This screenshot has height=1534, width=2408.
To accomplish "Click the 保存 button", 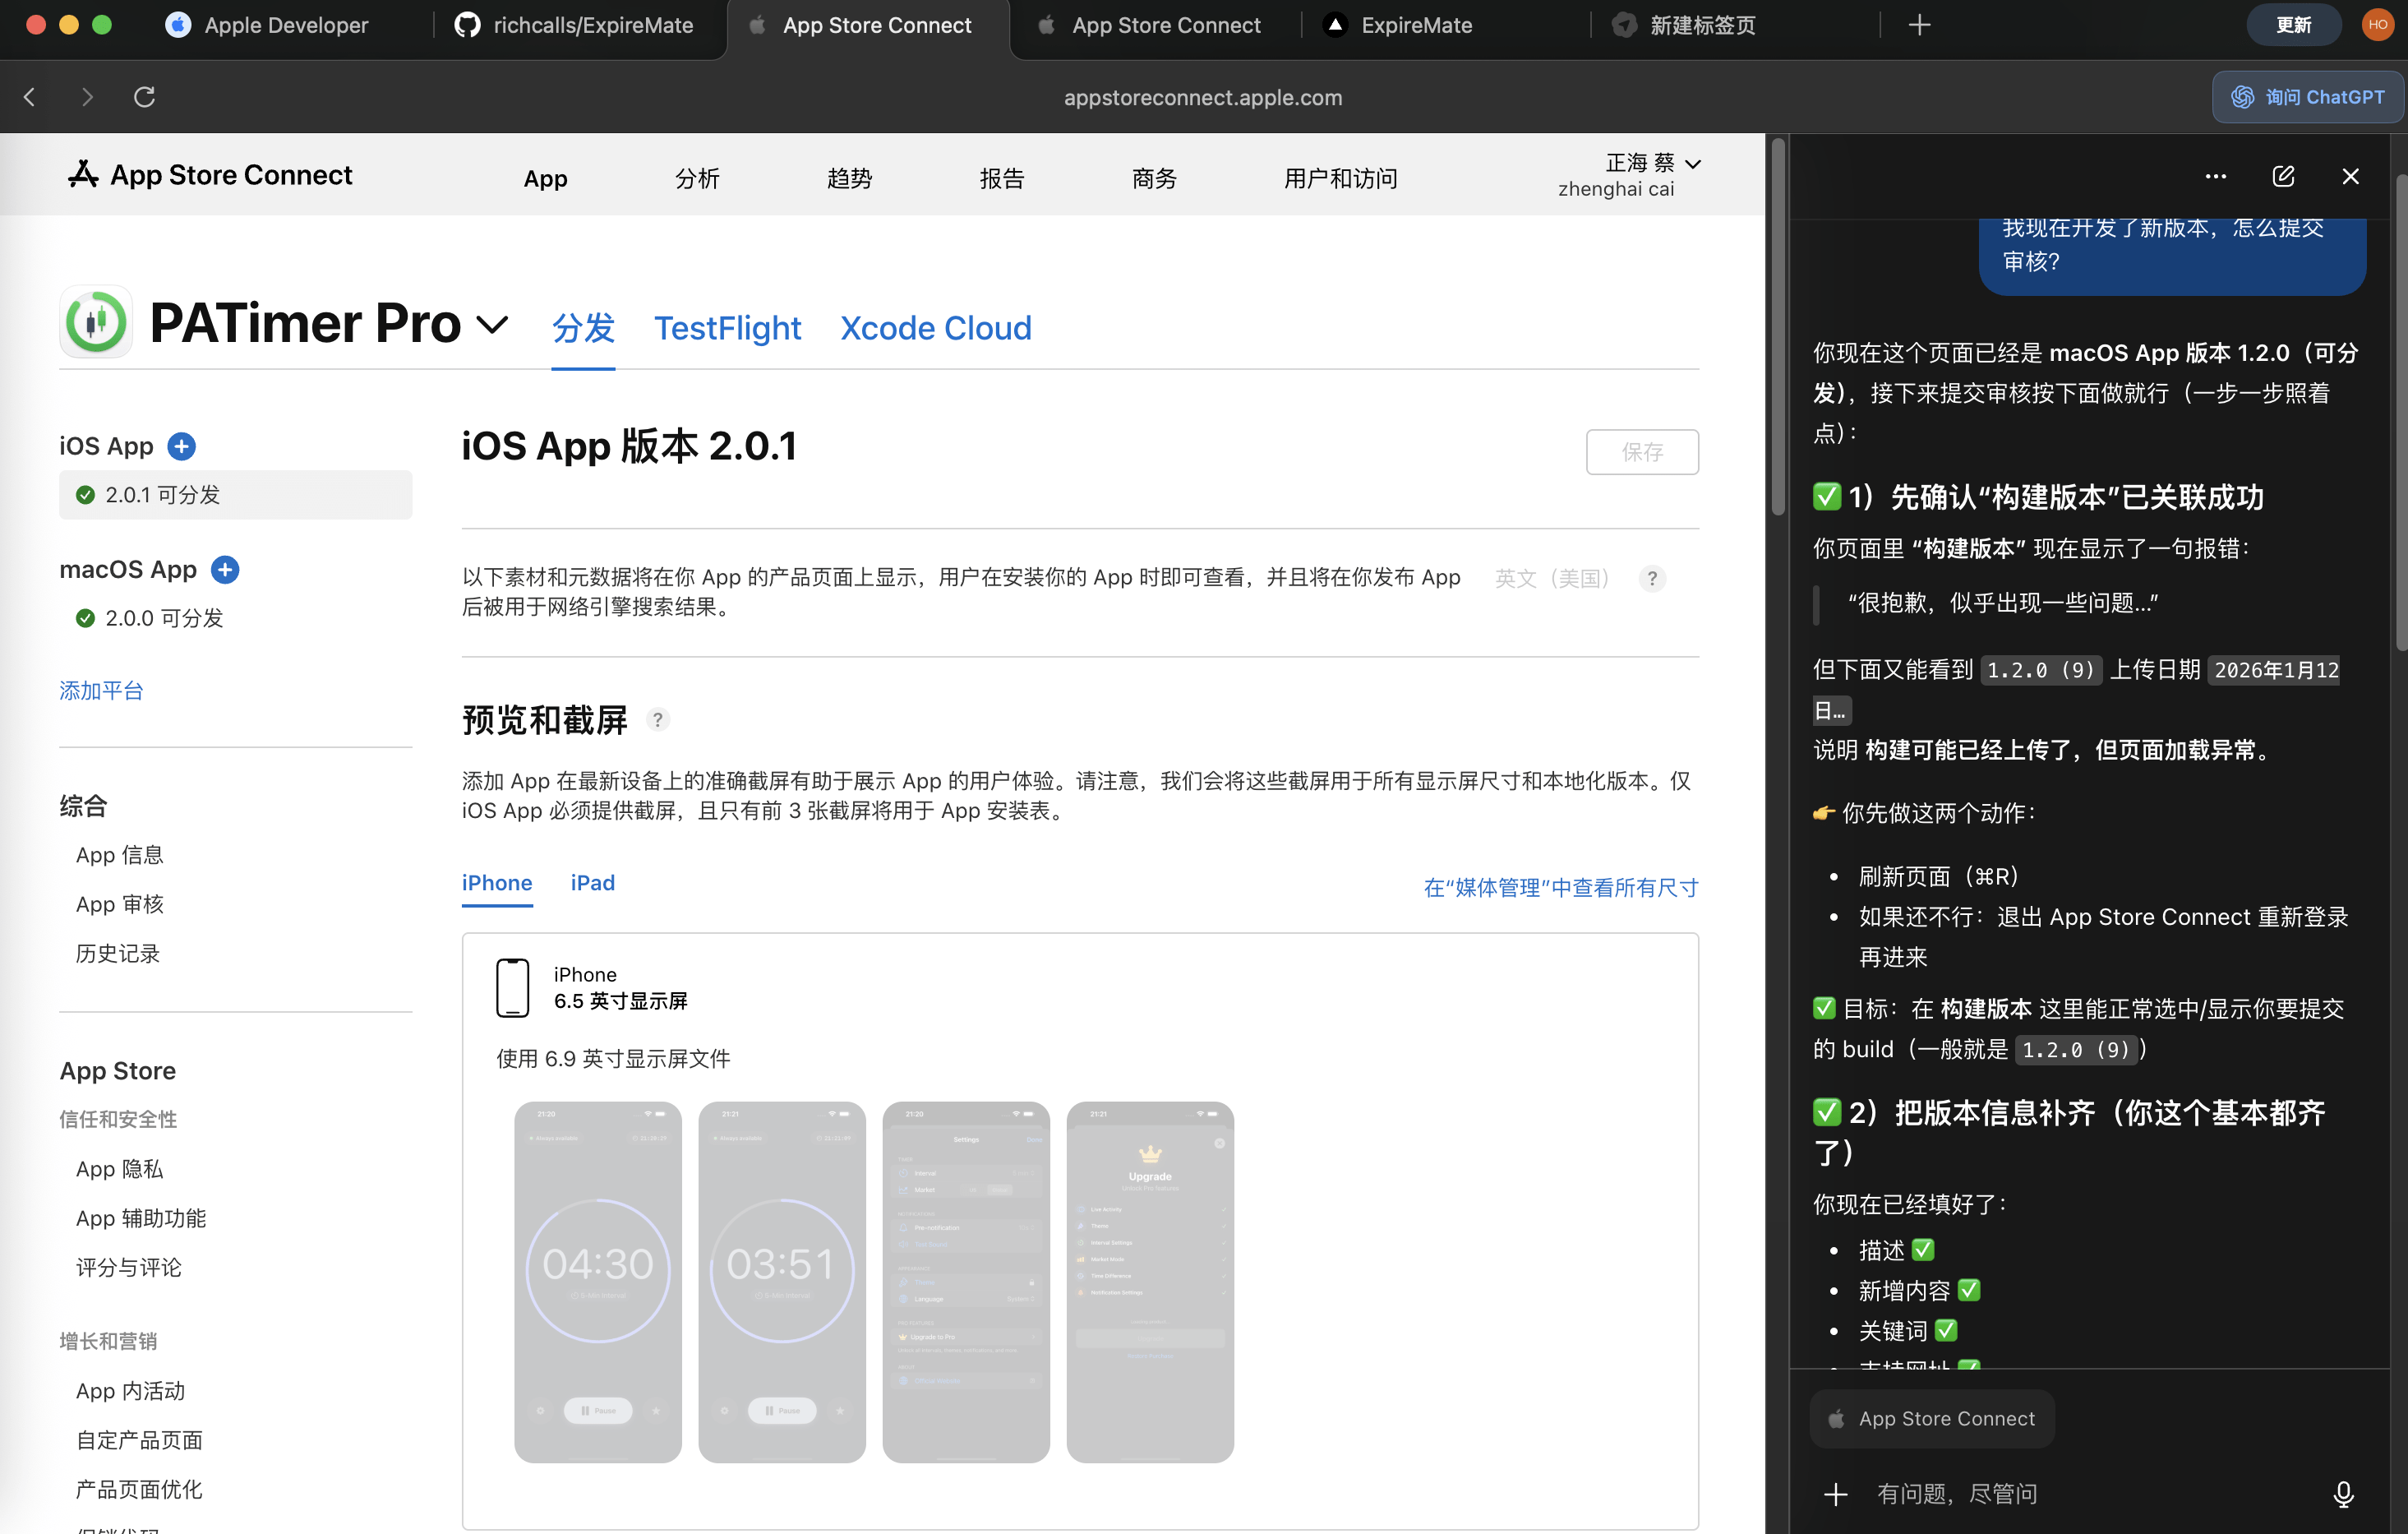I will [x=1641, y=452].
